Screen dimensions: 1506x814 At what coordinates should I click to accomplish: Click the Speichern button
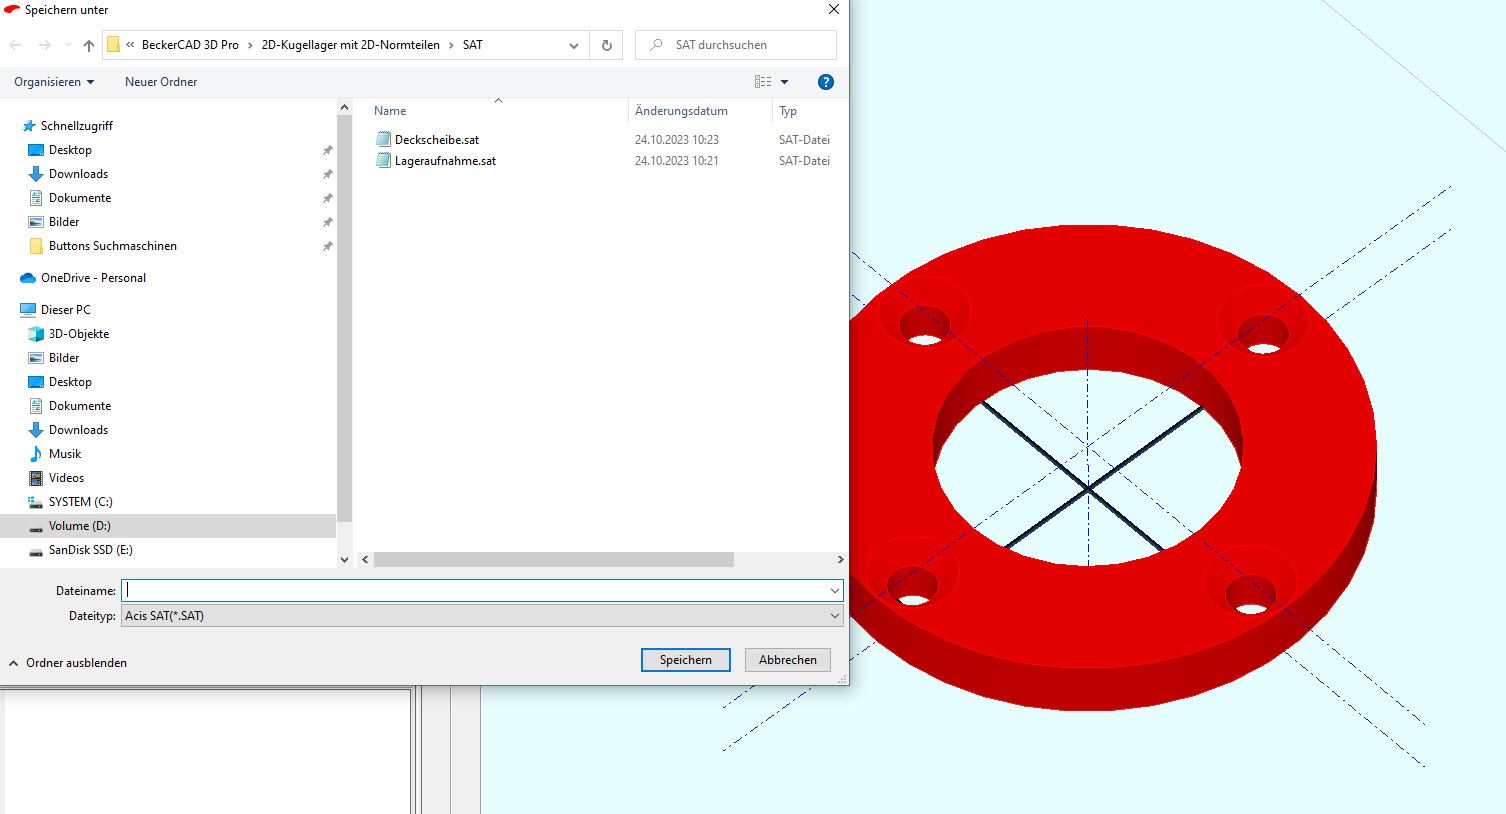point(686,660)
